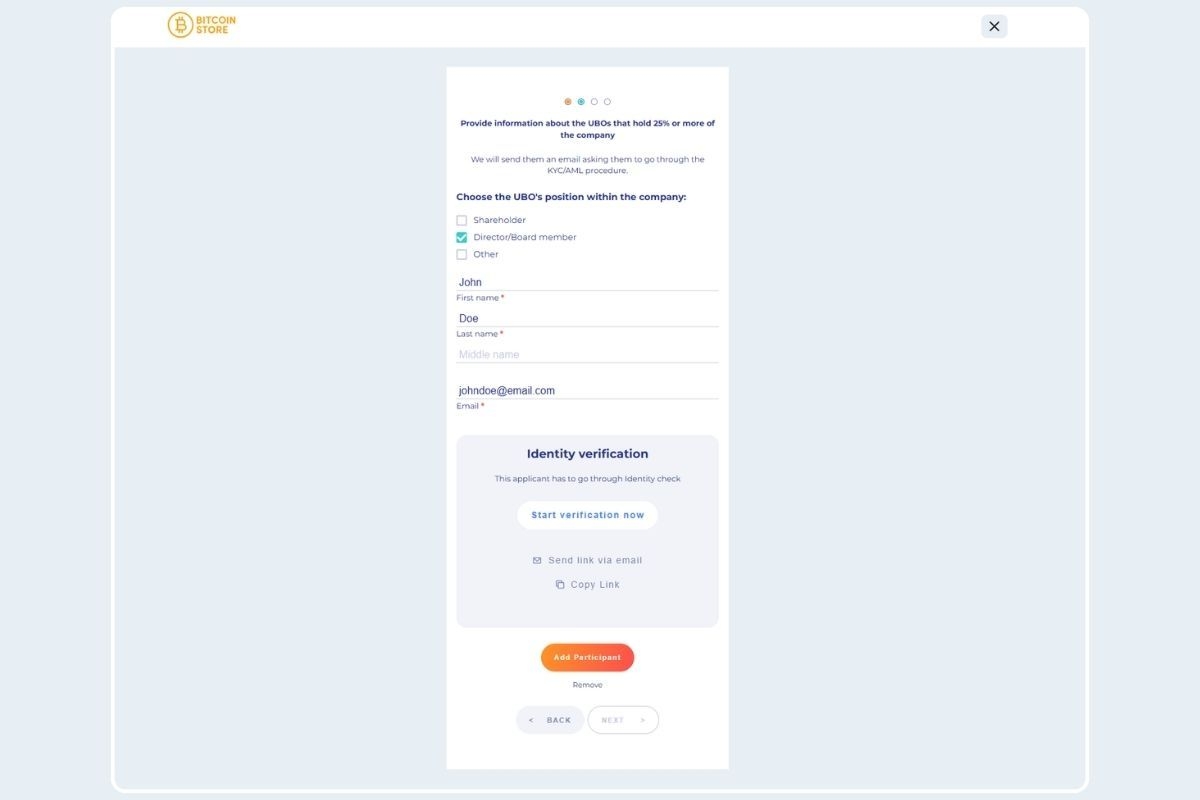
Task: Tick the Other position checkbox
Action: click(x=462, y=254)
